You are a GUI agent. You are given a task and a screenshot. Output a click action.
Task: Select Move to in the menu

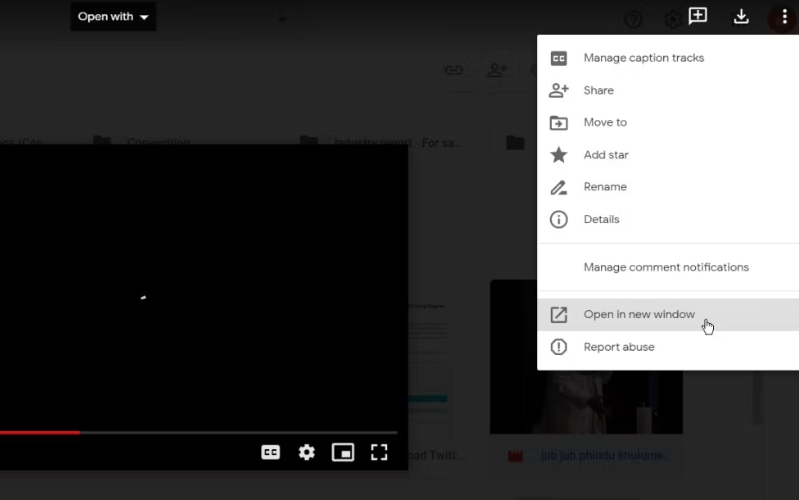click(668, 122)
